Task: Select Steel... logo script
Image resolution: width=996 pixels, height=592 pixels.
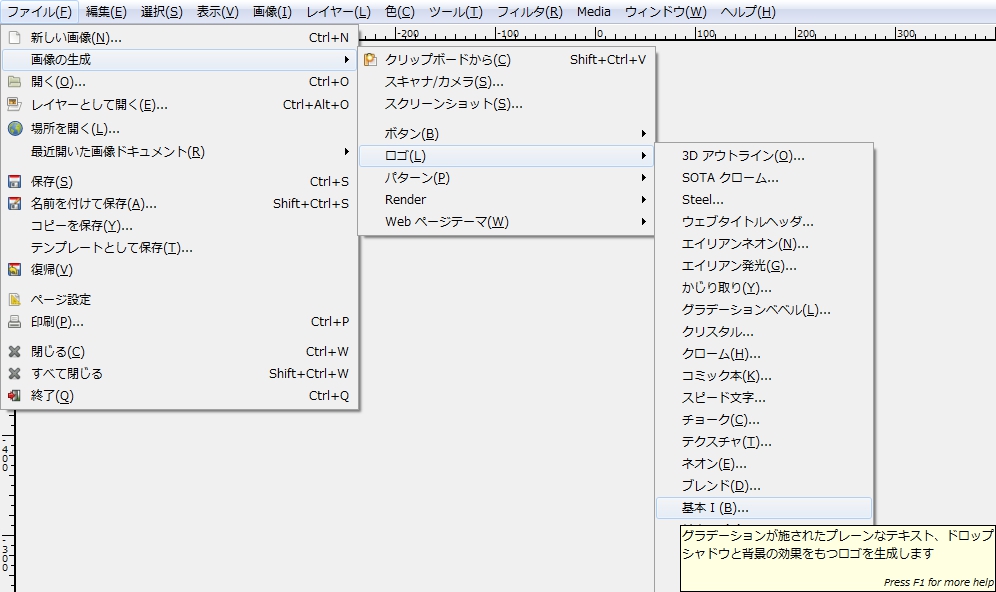Action: (x=764, y=199)
